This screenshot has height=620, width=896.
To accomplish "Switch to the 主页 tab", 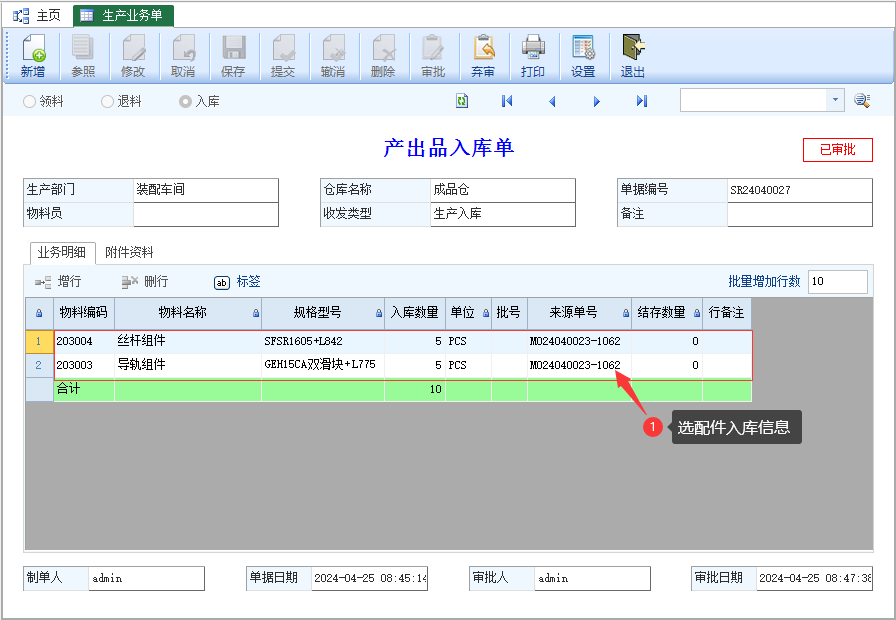I will [x=37, y=15].
